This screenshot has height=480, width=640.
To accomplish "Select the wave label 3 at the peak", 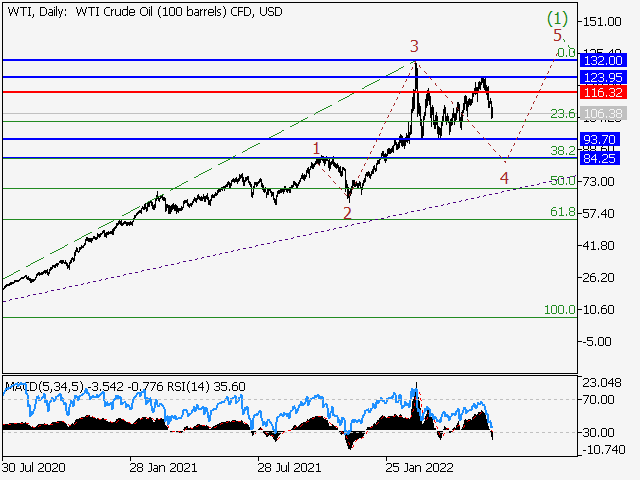I will point(414,46).
